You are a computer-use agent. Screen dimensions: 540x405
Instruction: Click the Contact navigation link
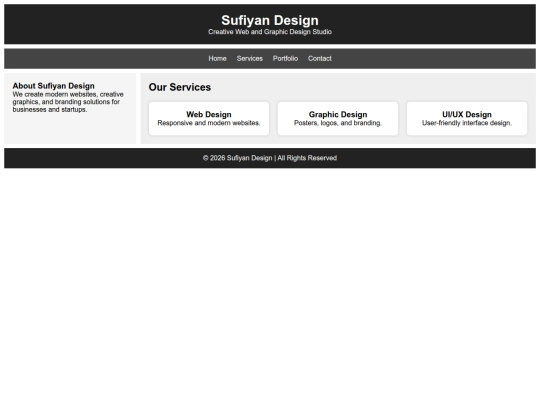(320, 59)
